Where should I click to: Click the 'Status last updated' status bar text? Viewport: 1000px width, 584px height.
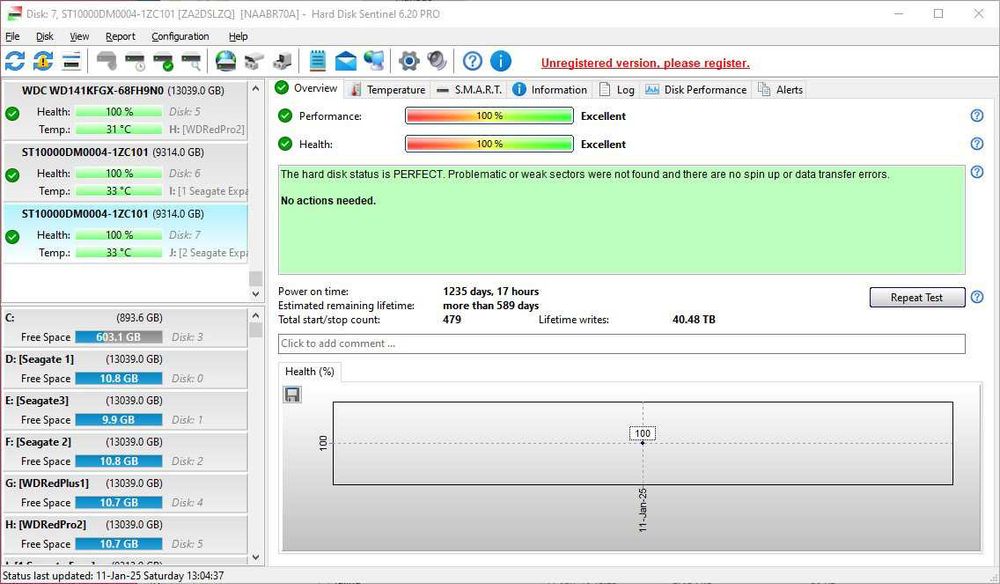(x=114, y=575)
